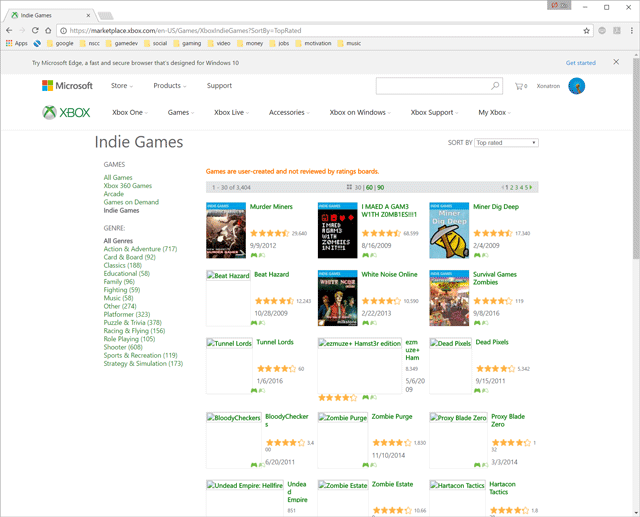Click the Xbox logo
The image size is (640, 517).
pos(66,113)
